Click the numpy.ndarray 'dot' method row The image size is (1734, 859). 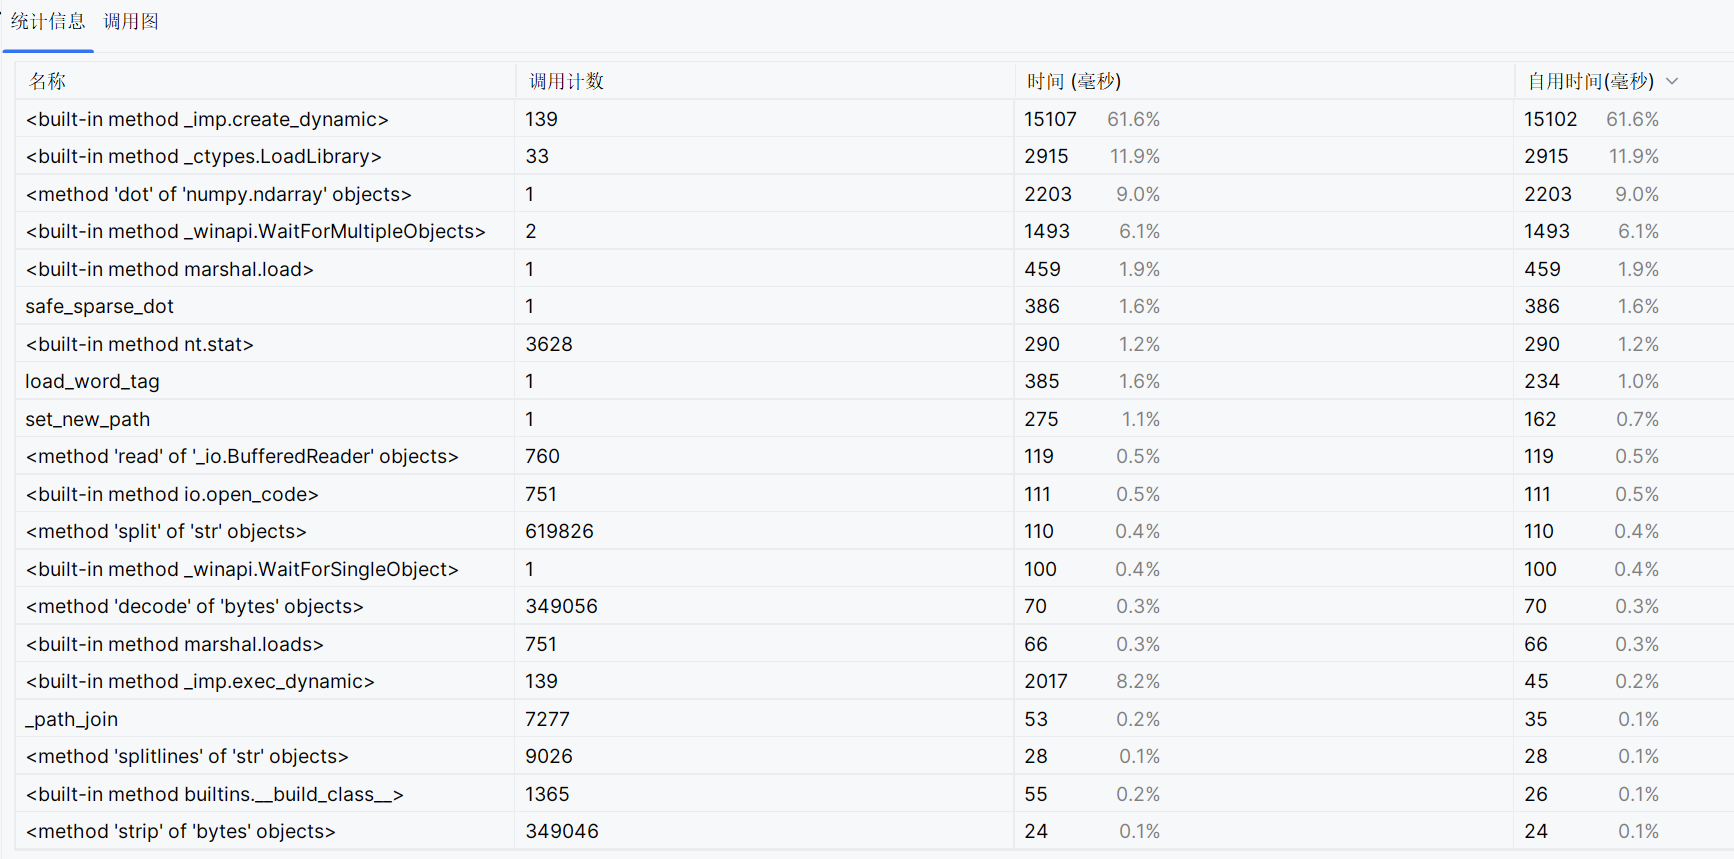(x=219, y=194)
